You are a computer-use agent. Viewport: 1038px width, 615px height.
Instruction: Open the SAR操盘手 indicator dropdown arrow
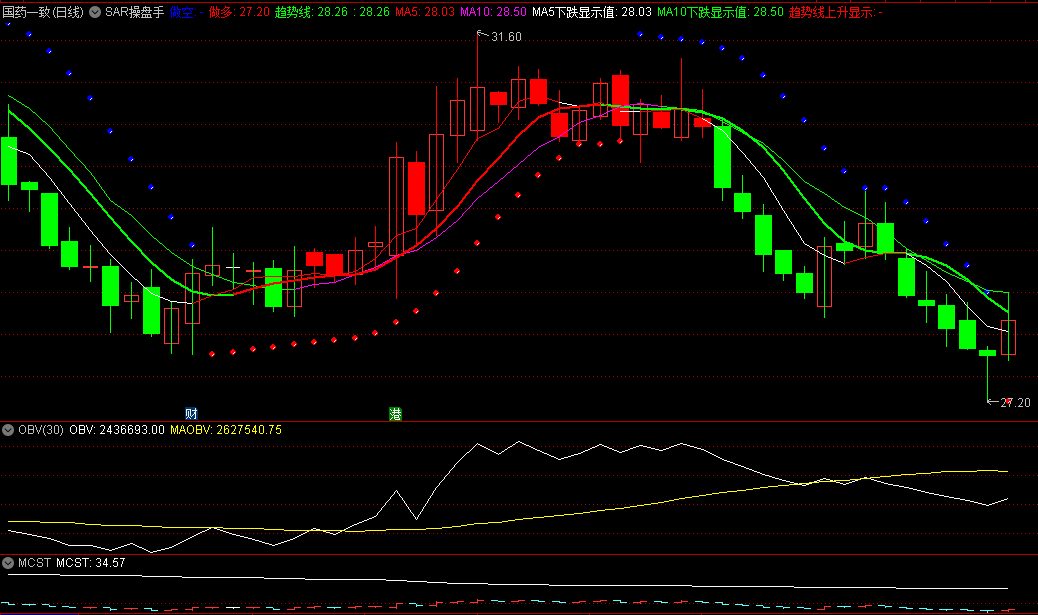(95, 12)
